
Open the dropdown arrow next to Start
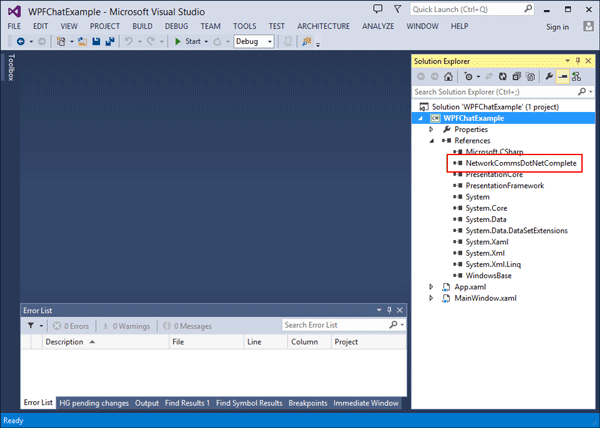206,41
